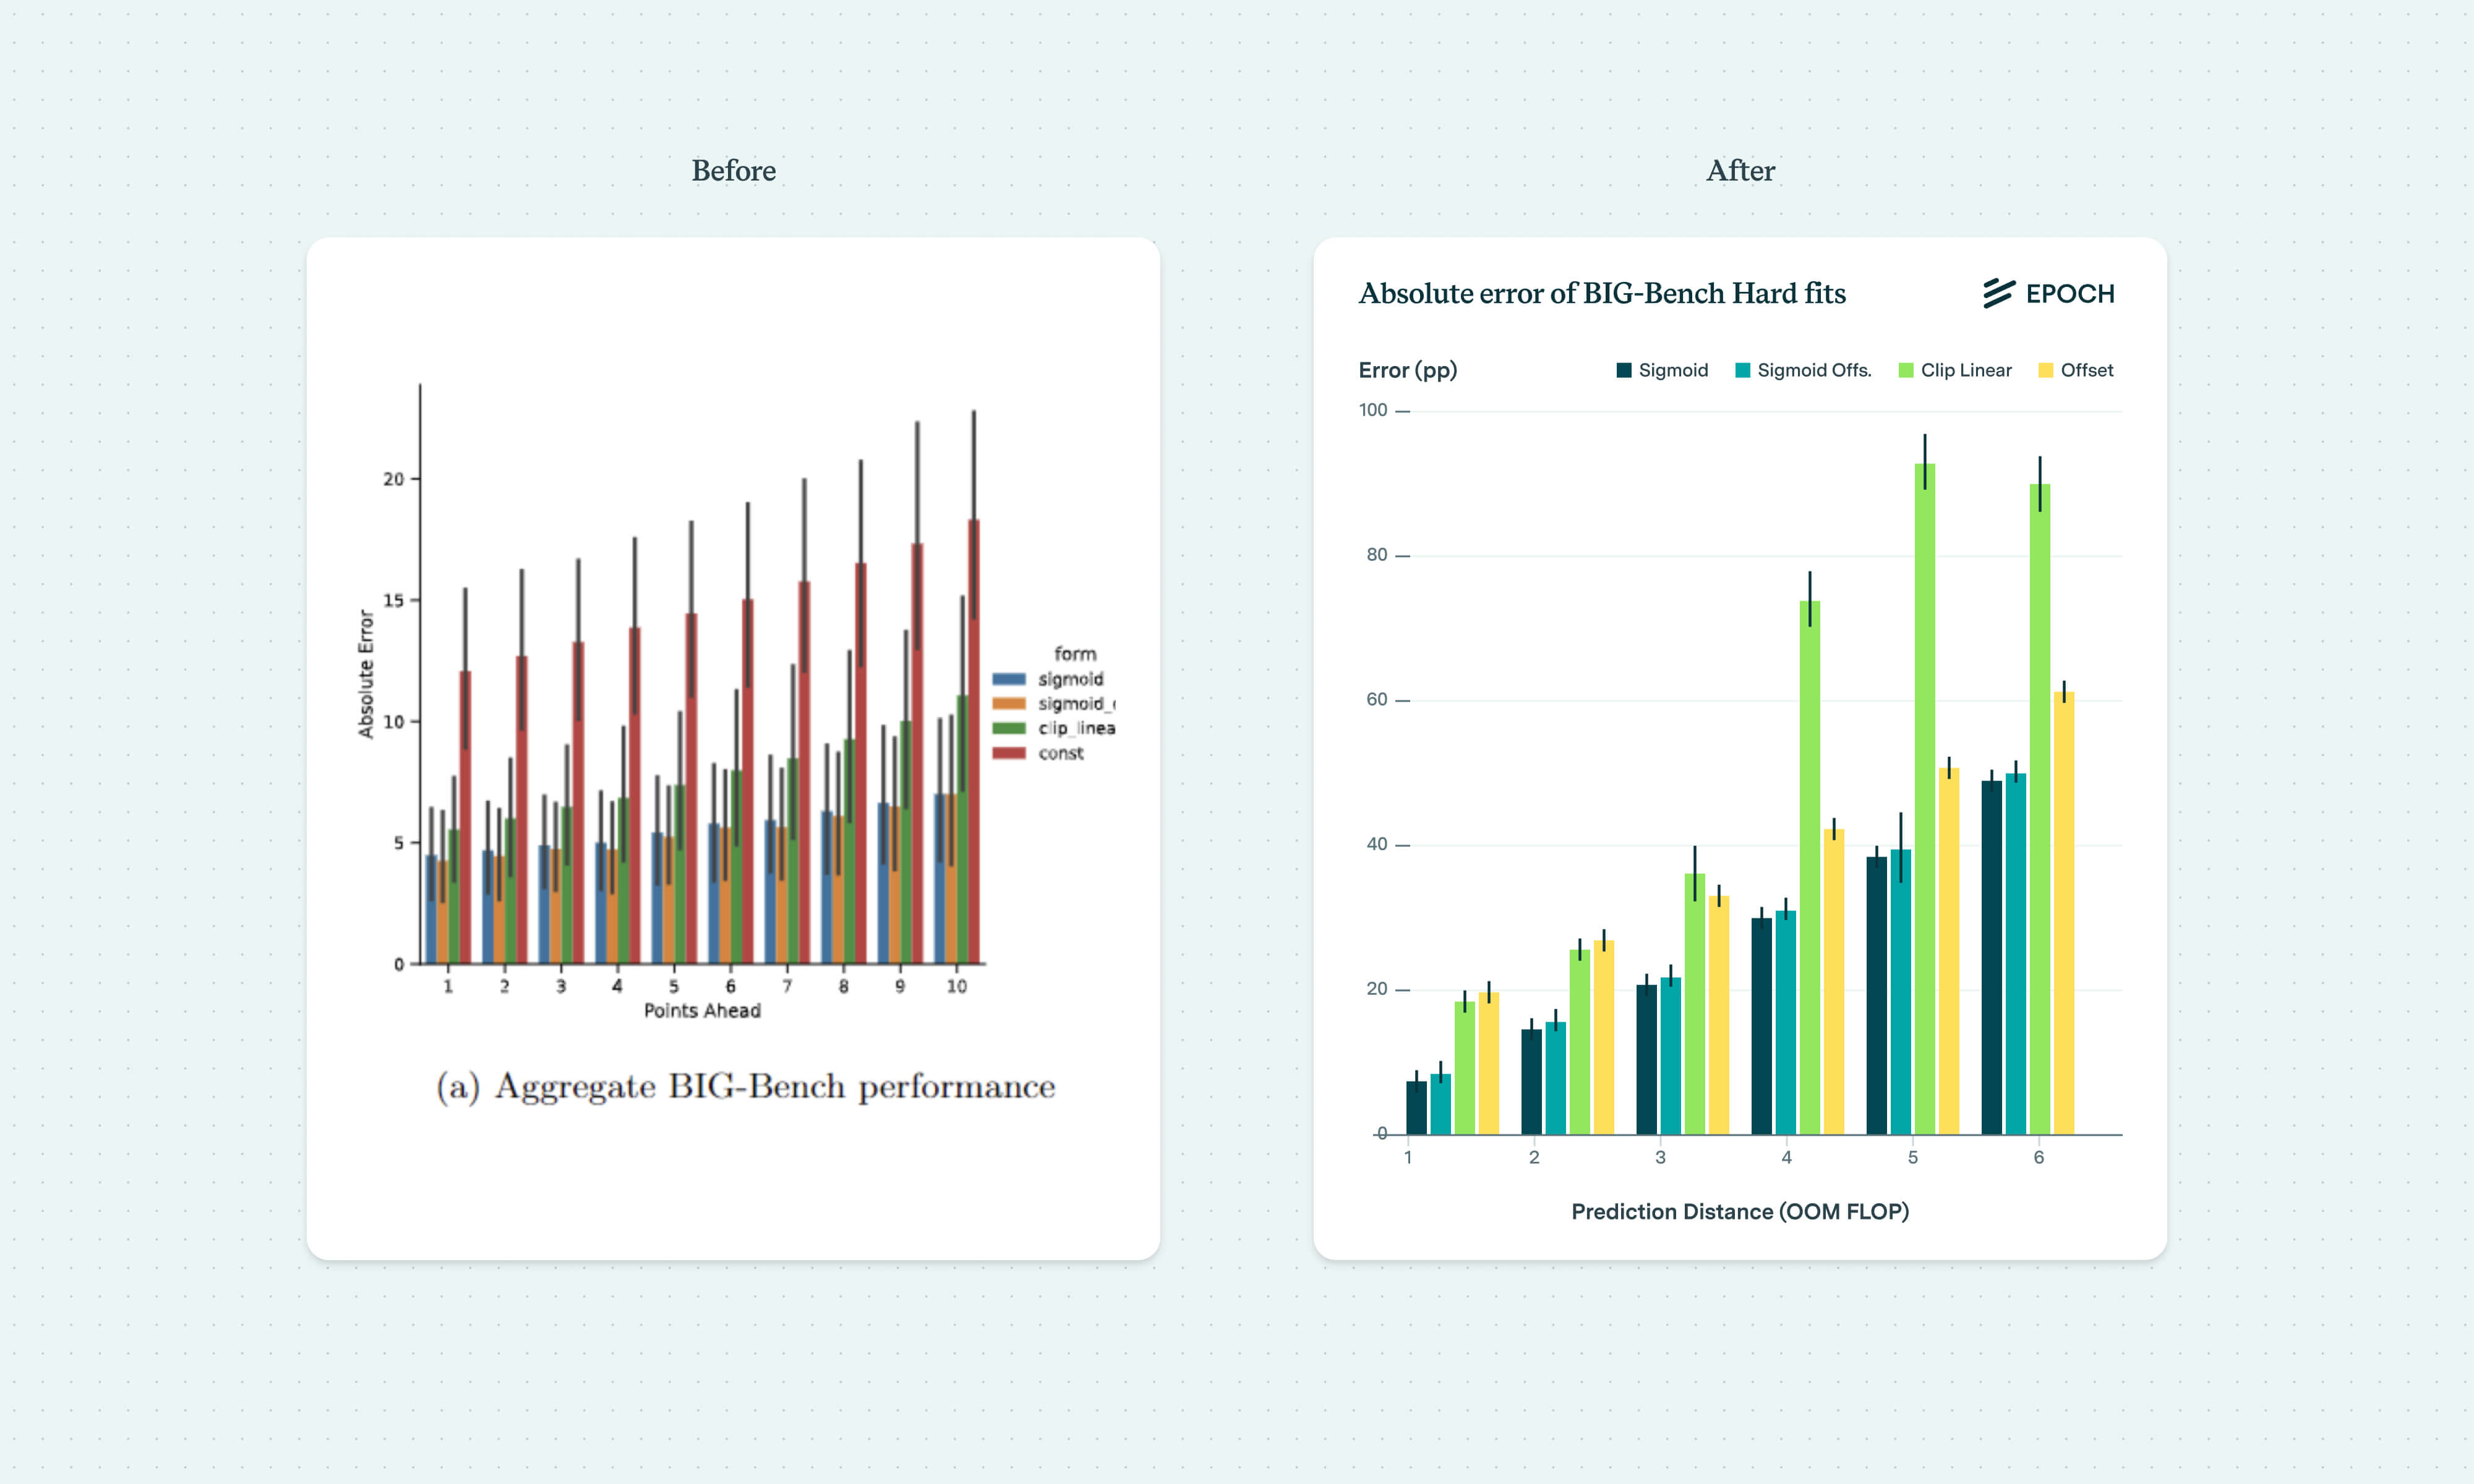Click the "100" y-axis tick in After chart
Viewport: 2474px width, 1484px height.
coord(1373,410)
